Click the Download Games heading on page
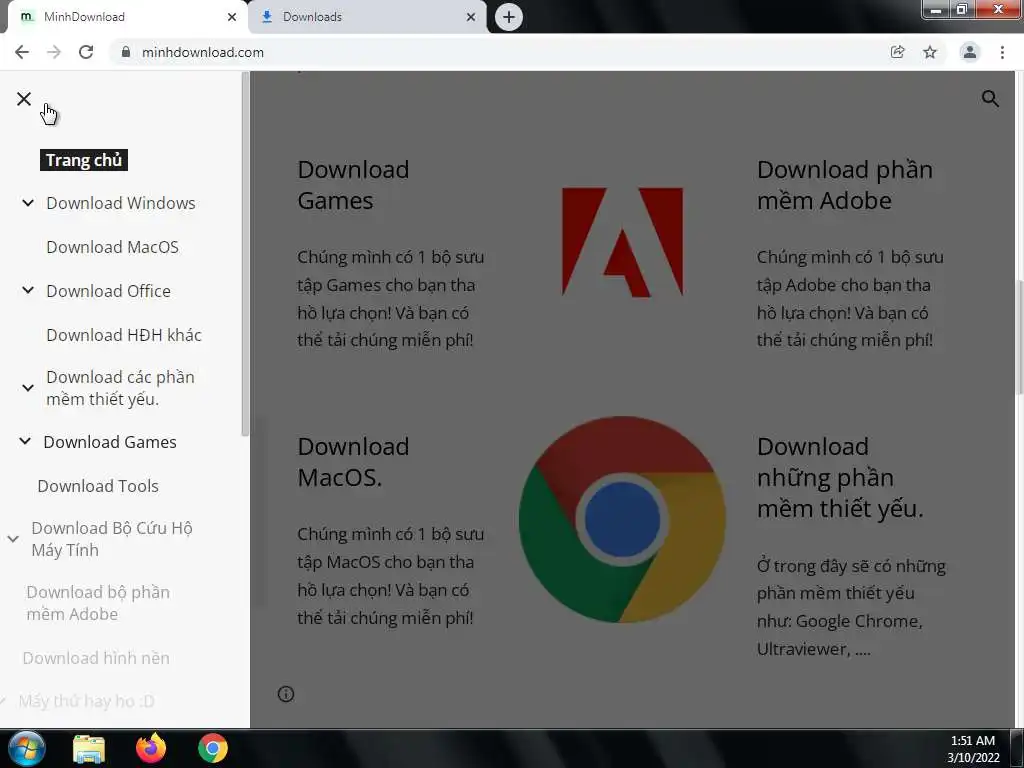The image size is (1024, 768). 353,185
